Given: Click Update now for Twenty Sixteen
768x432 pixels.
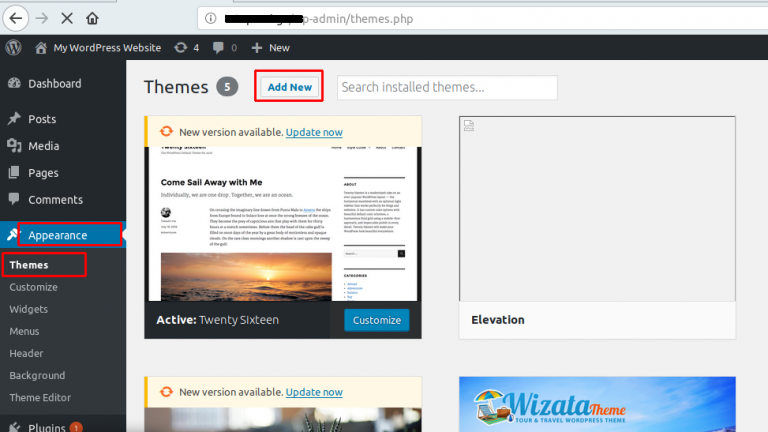Looking at the screenshot, I should [x=314, y=132].
